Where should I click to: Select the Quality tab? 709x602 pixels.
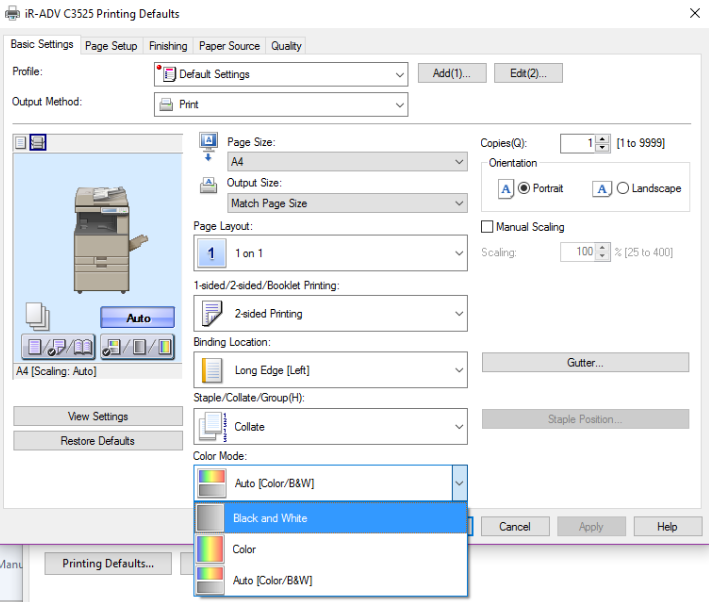click(x=286, y=46)
